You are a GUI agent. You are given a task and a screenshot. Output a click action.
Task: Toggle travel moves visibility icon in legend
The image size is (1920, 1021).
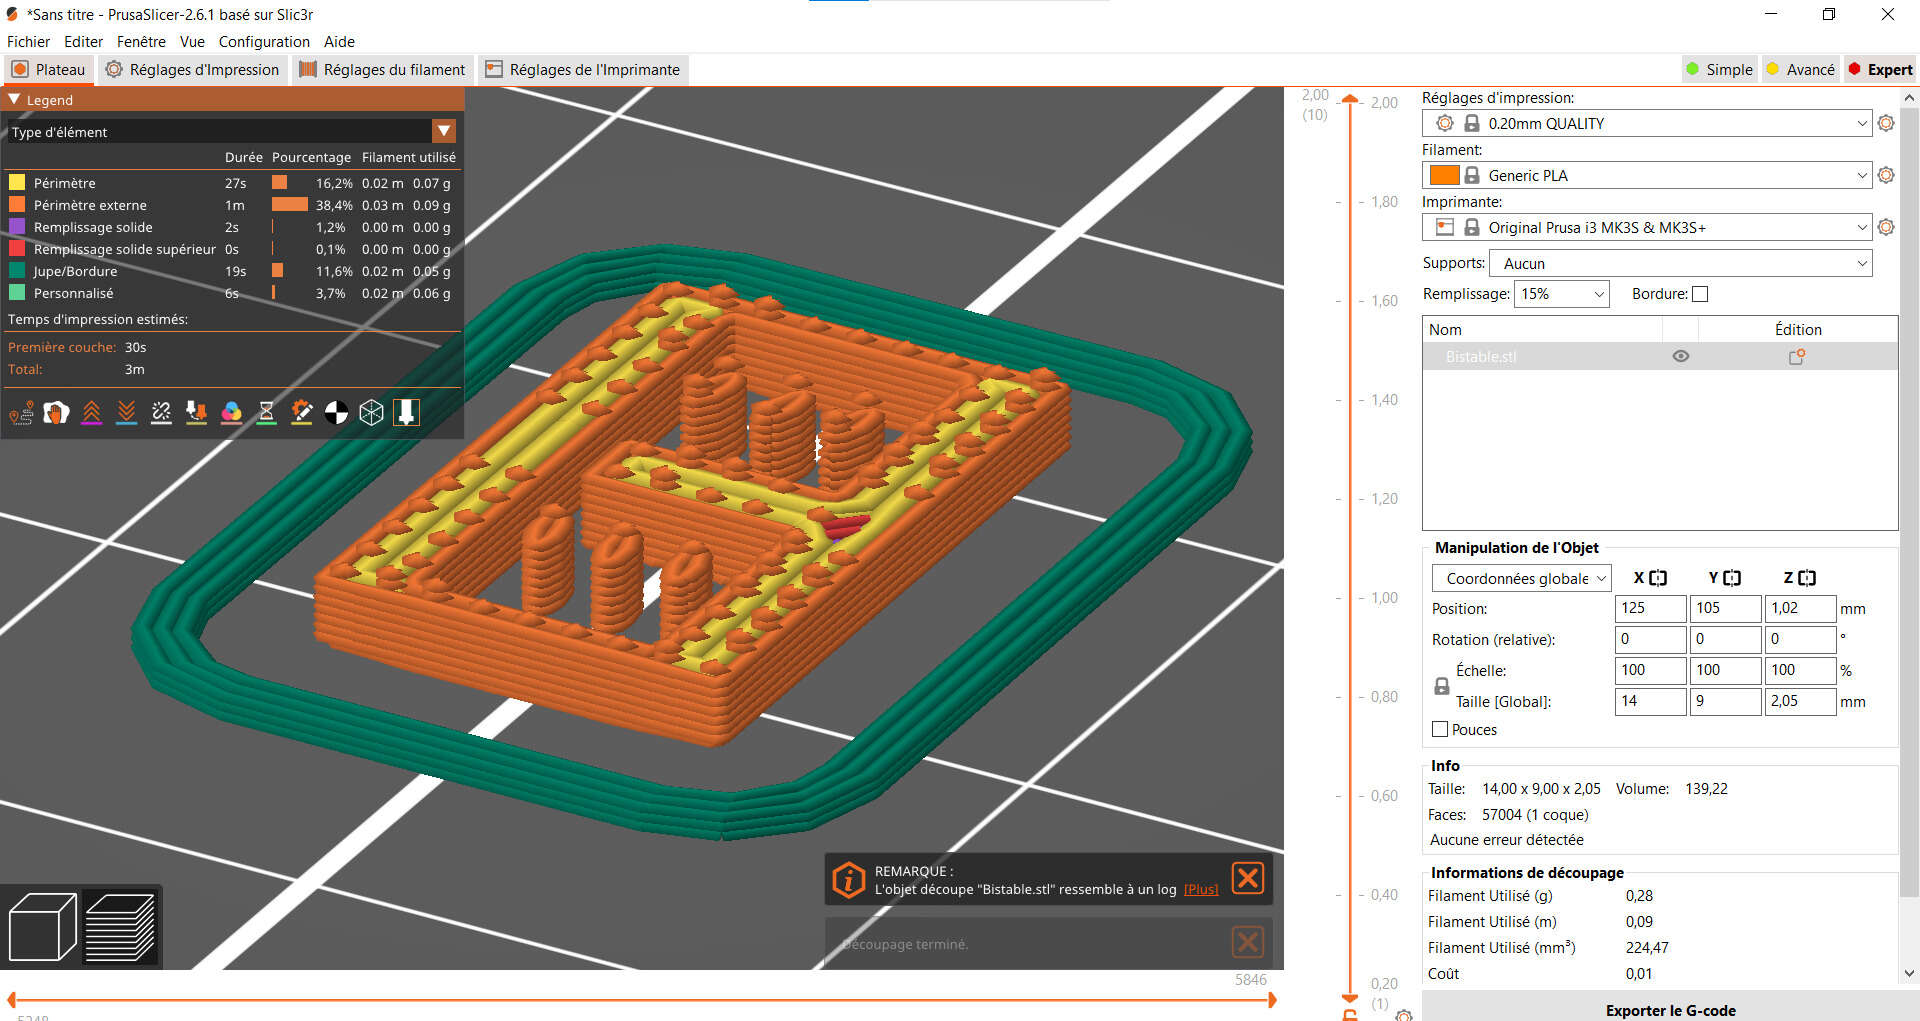pyautogui.click(x=22, y=412)
